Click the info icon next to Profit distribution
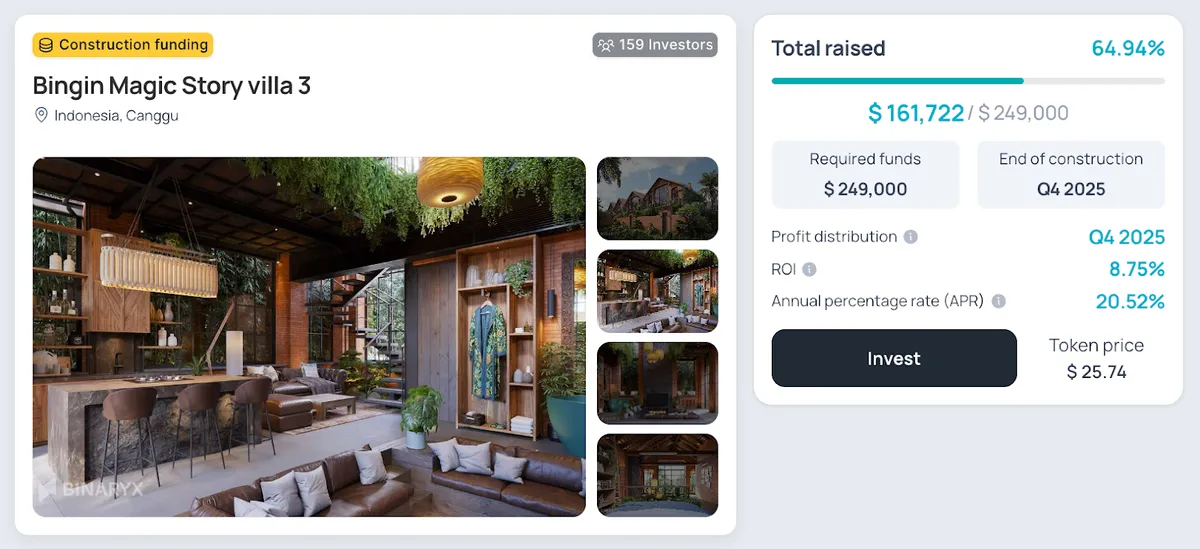 pos(910,237)
